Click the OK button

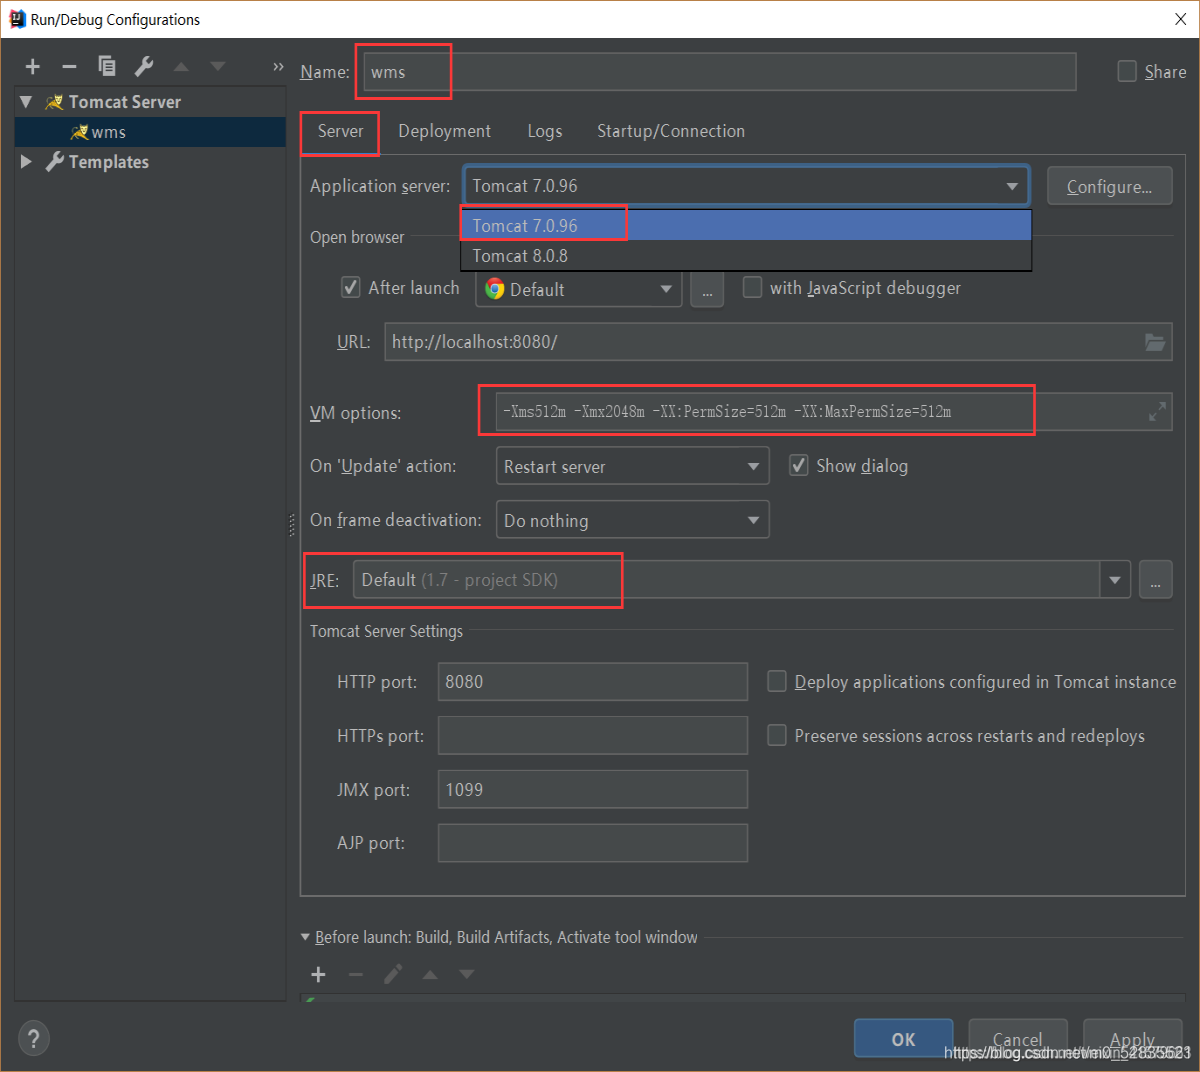point(904,1039)
